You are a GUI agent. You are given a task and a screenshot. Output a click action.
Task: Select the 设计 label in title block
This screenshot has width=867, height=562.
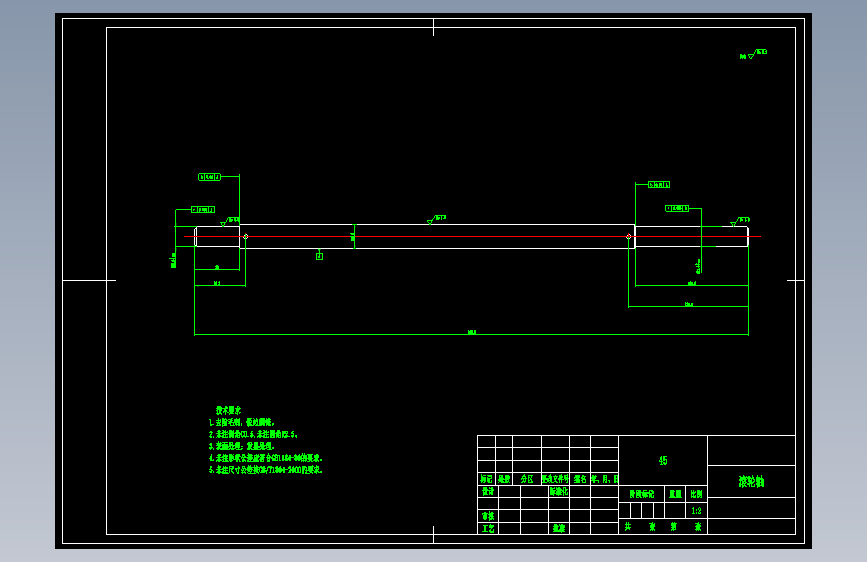click(488, 491)
